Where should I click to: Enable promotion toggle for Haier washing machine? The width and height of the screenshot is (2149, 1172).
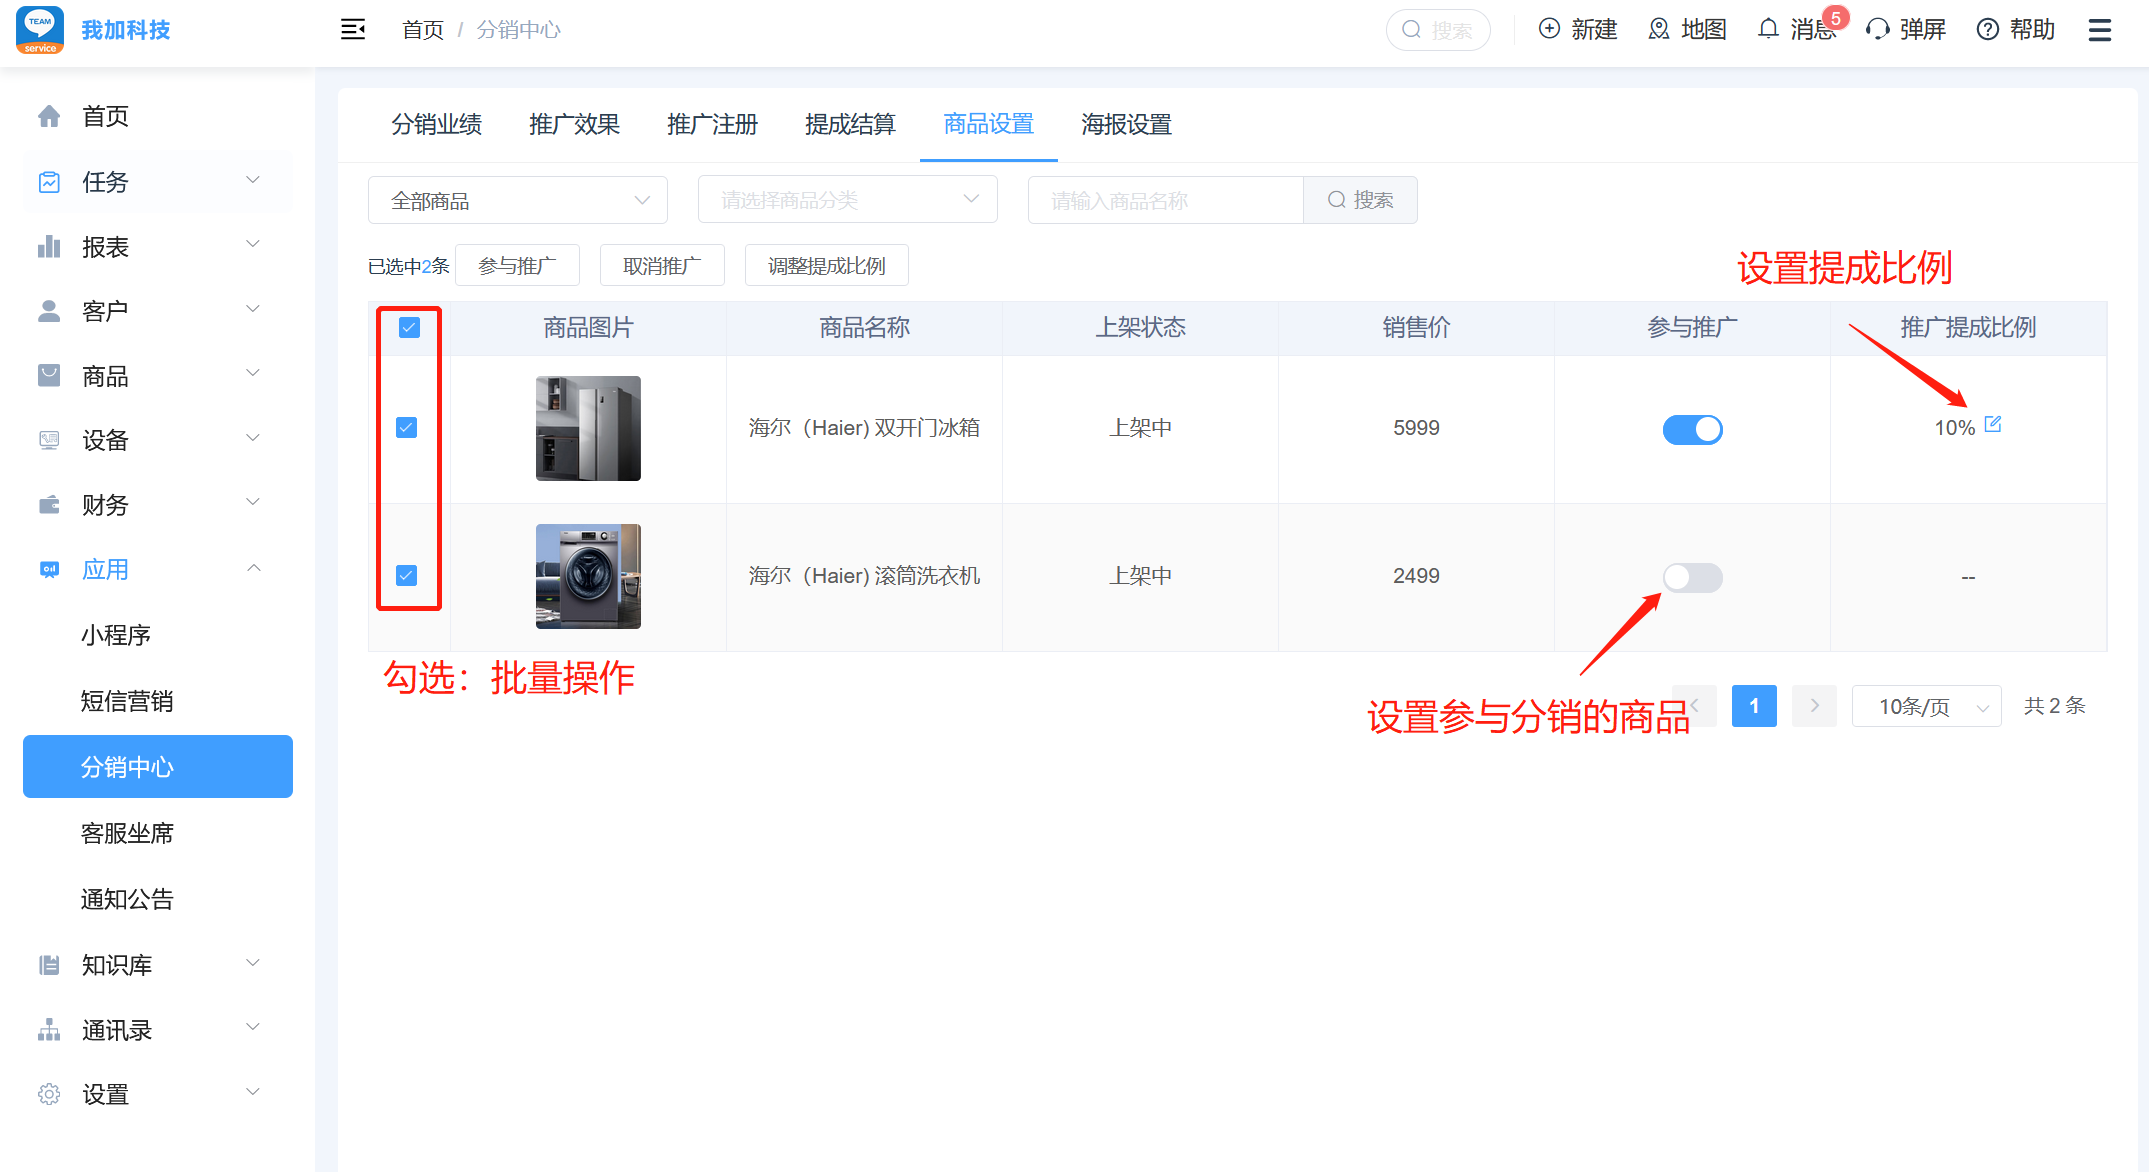(x=1692, y=577)
